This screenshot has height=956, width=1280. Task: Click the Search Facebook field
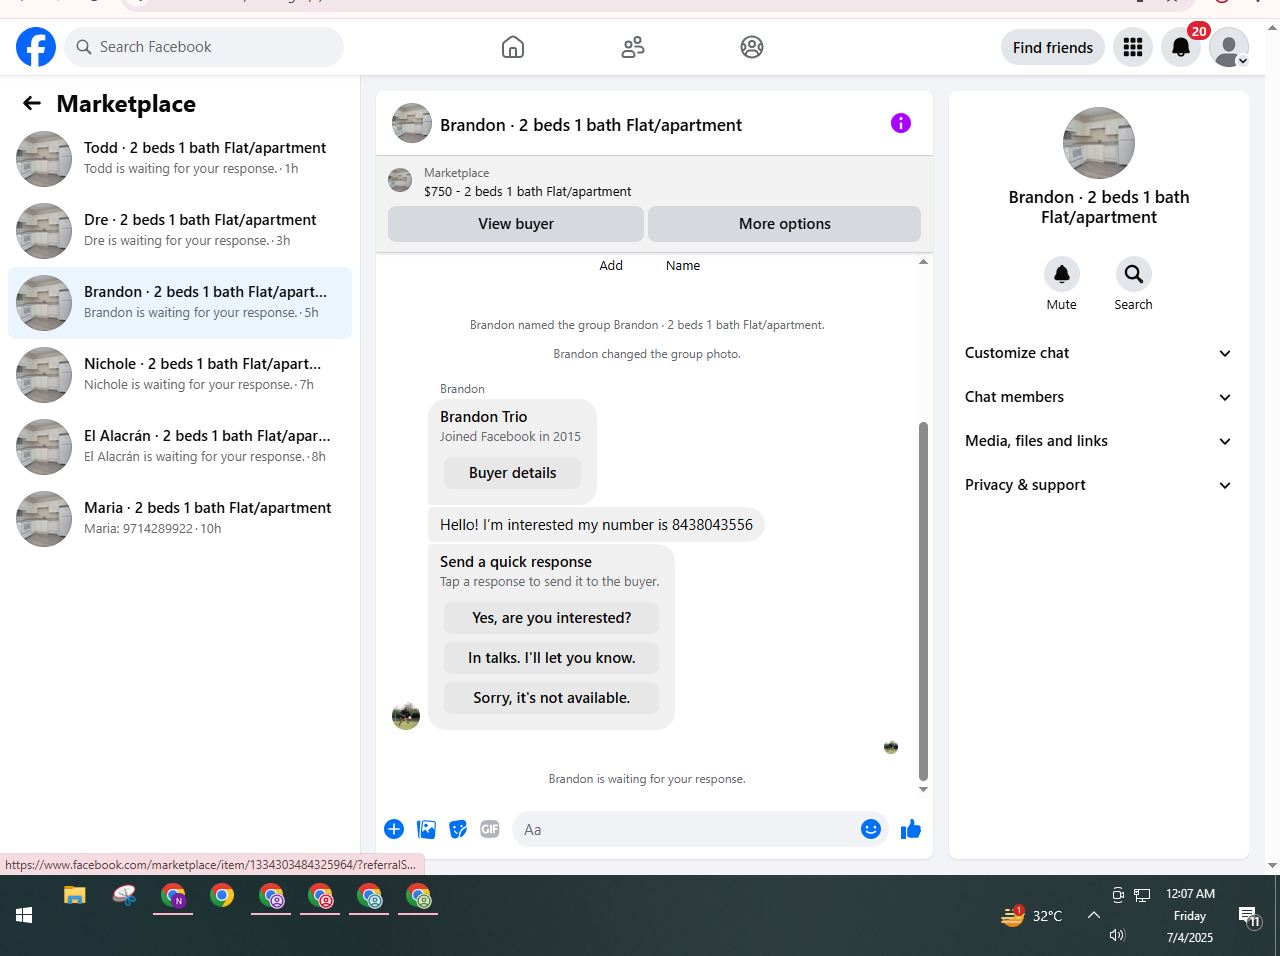coord(204,47)
